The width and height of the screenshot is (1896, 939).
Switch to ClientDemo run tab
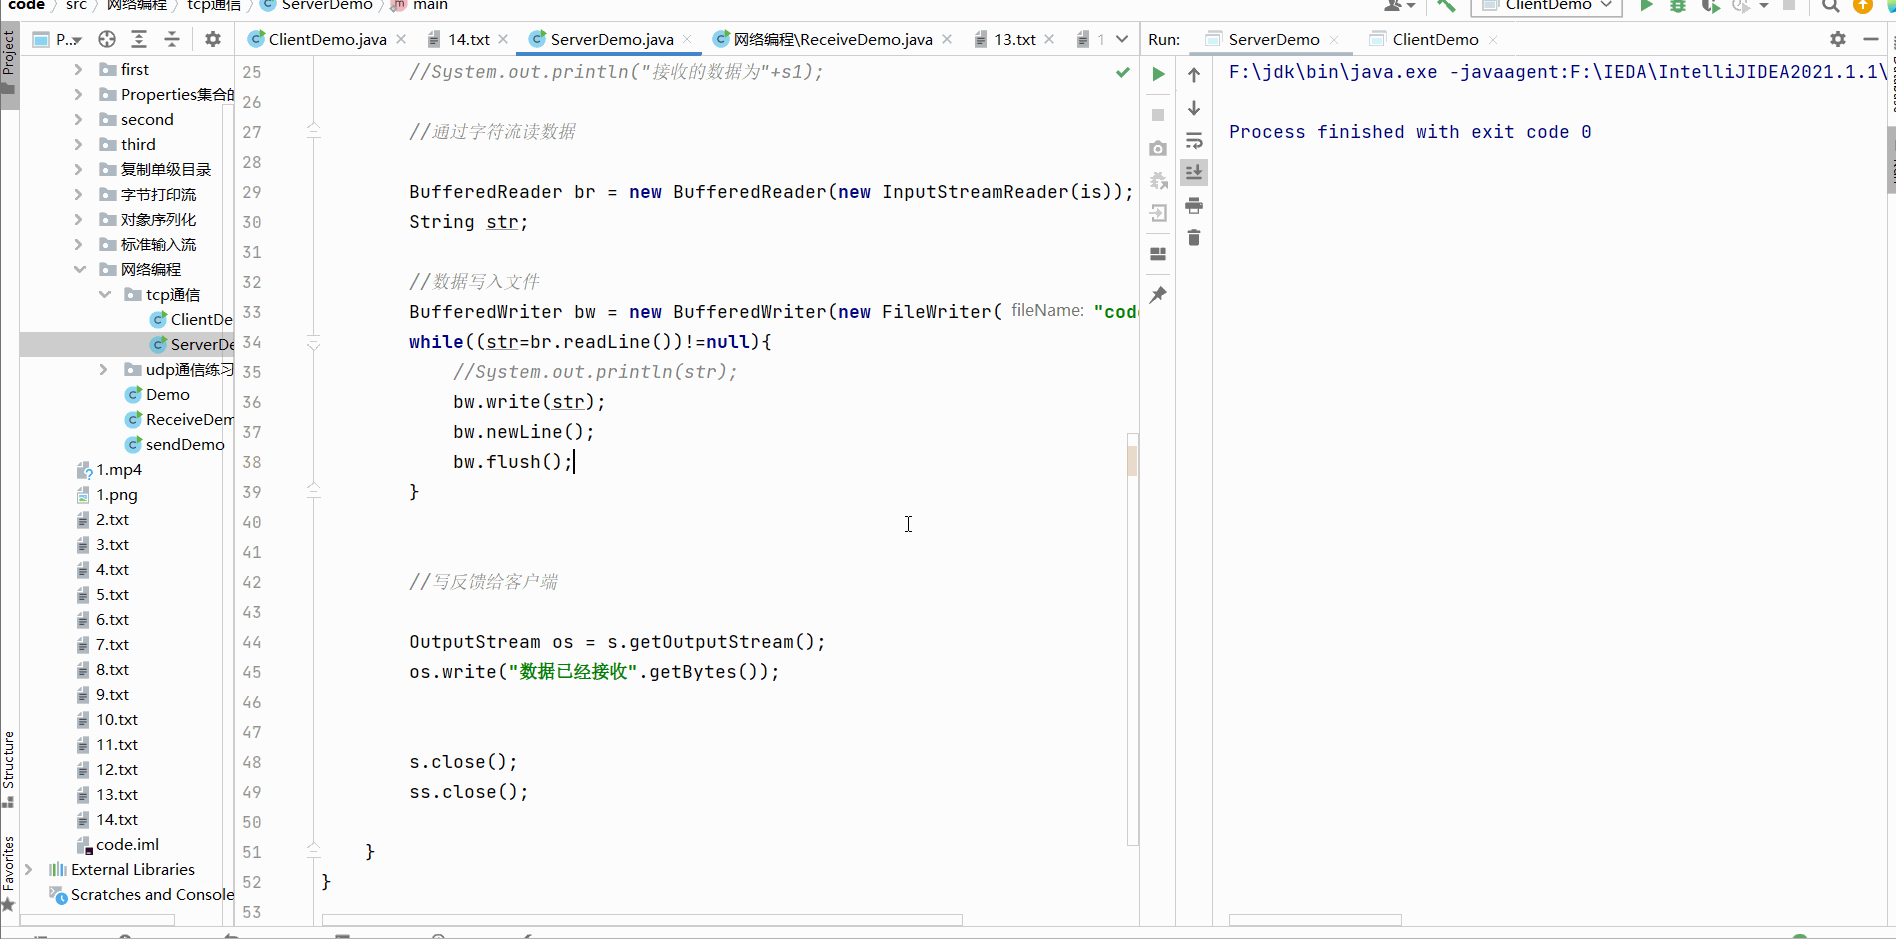(x=1435, y=39)
